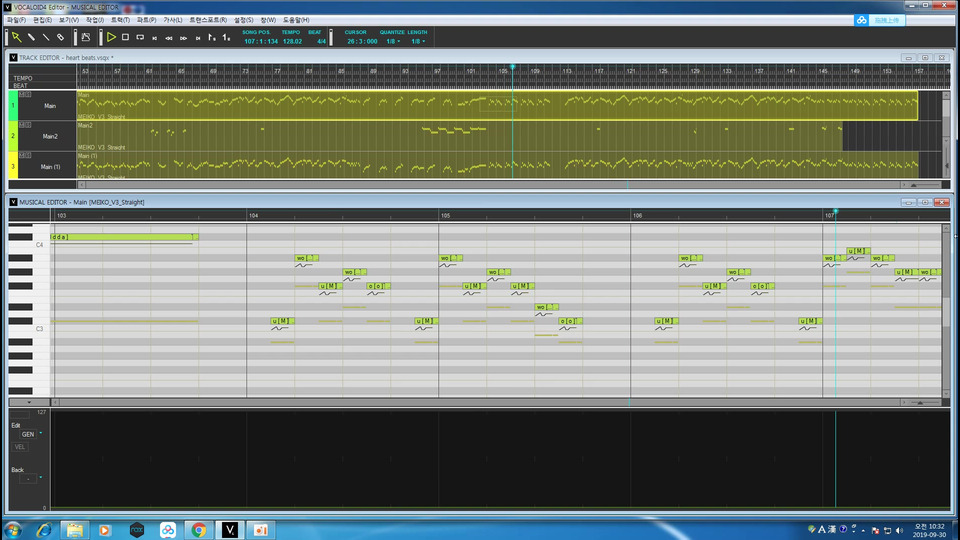Adjust Track Editor horizontal zoom slider
Image resolution: width=960 pixels, height=540 pixels.
tap(926, 185)
